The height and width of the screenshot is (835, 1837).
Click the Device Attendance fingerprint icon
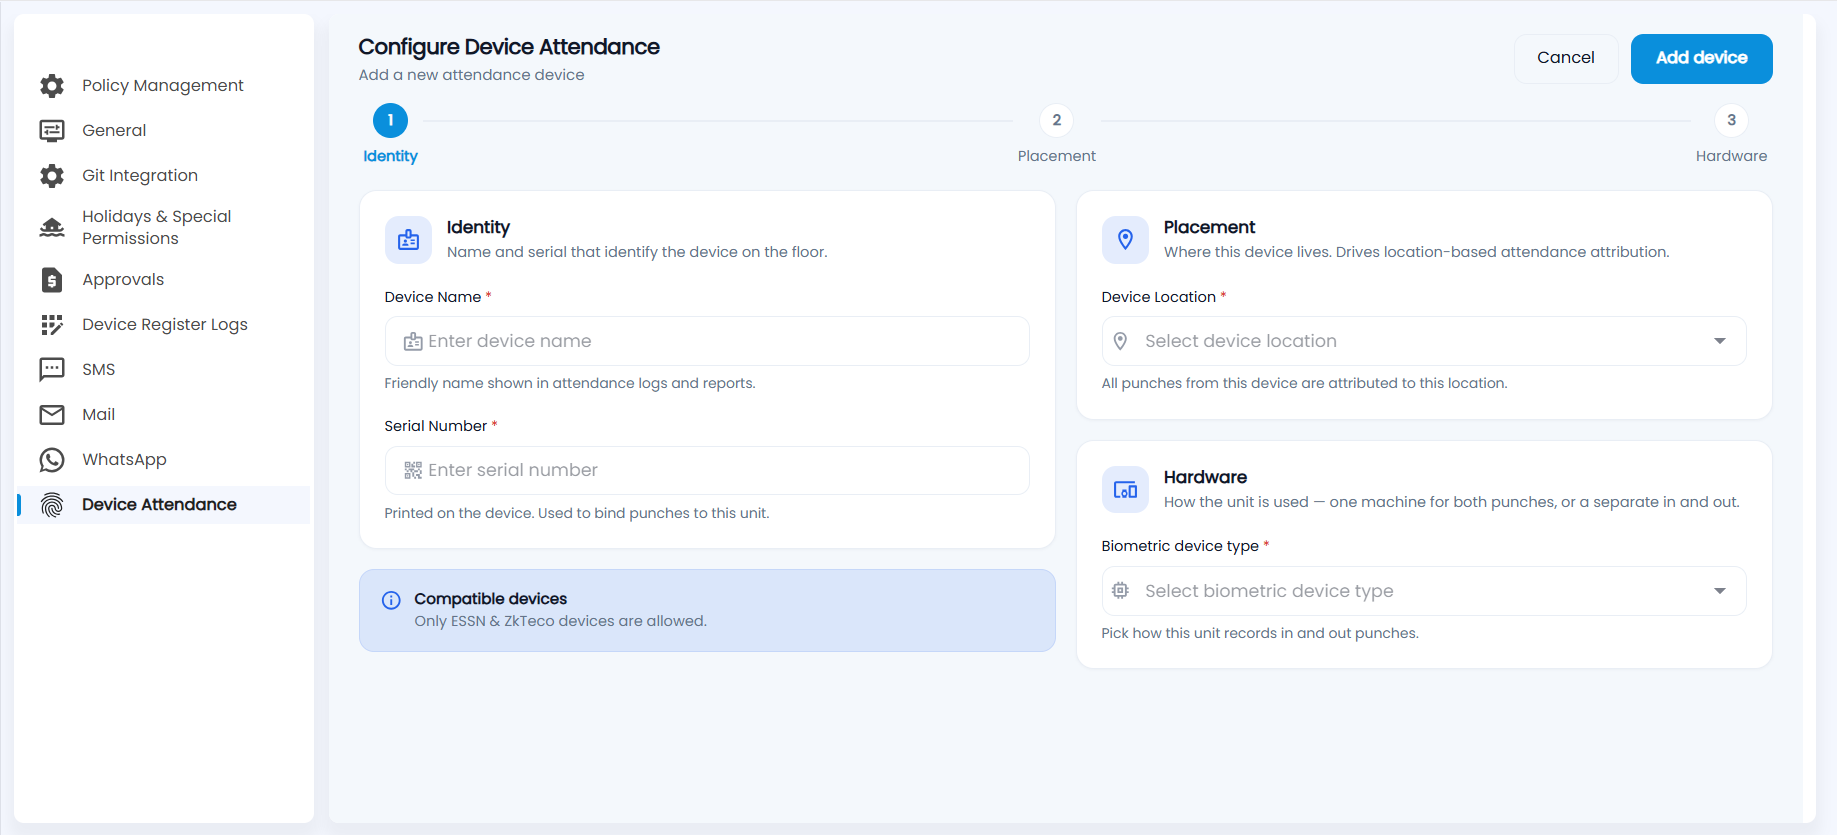tap(52, 505)
